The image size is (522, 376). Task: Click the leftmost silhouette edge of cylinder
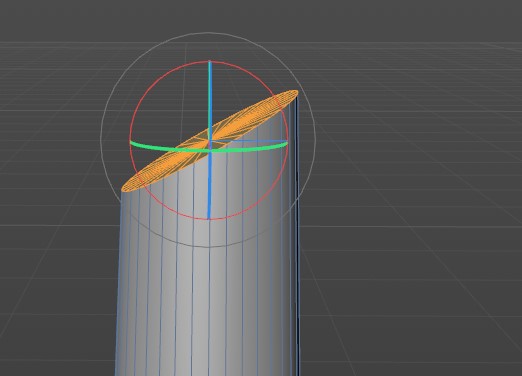point(119,283)
